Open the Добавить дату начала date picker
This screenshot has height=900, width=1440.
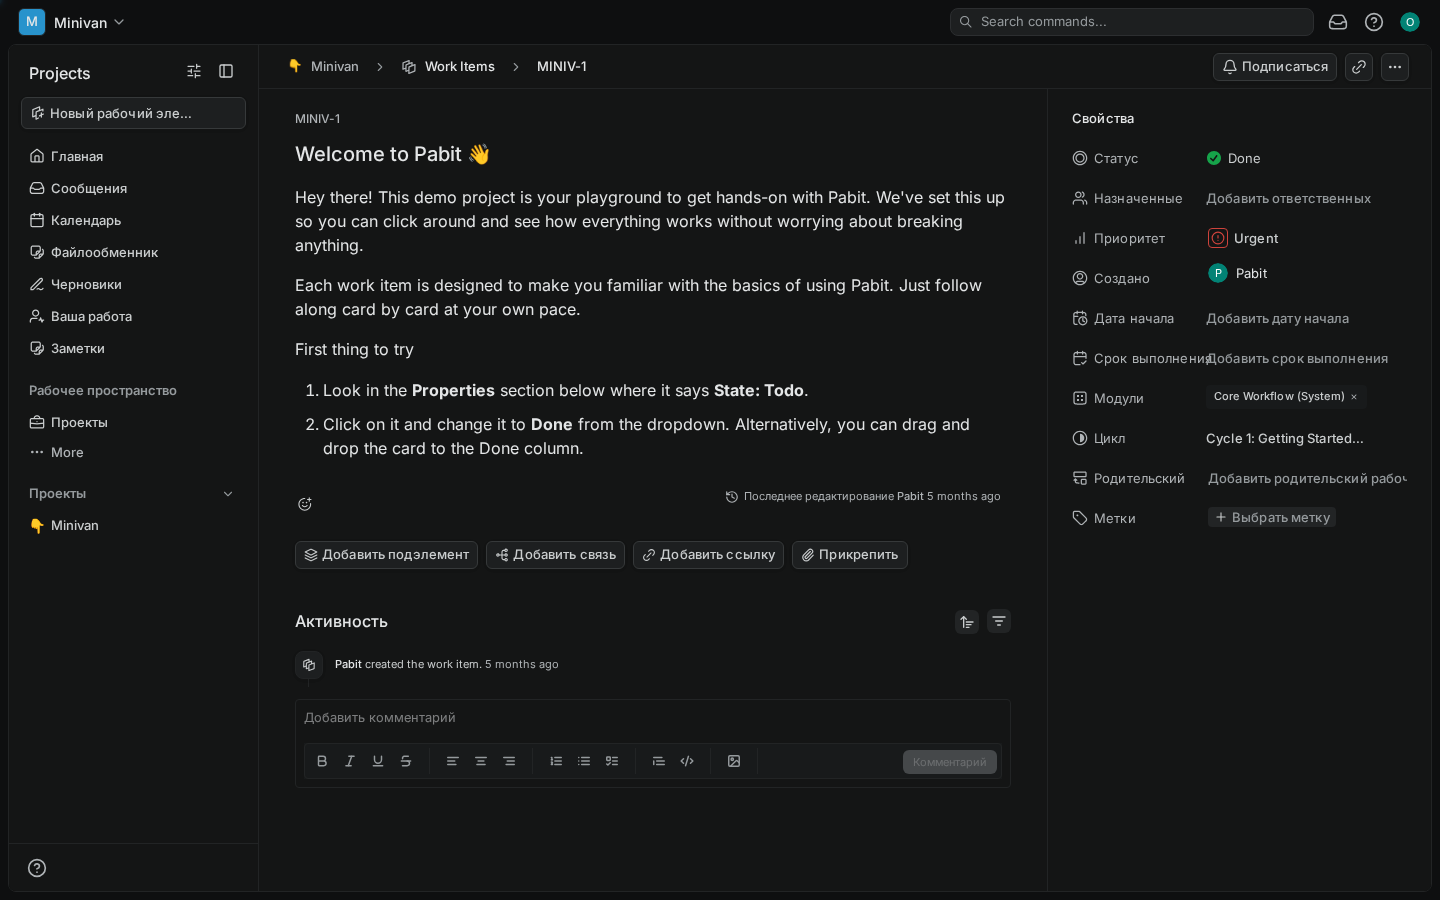tap(1277, 318)
